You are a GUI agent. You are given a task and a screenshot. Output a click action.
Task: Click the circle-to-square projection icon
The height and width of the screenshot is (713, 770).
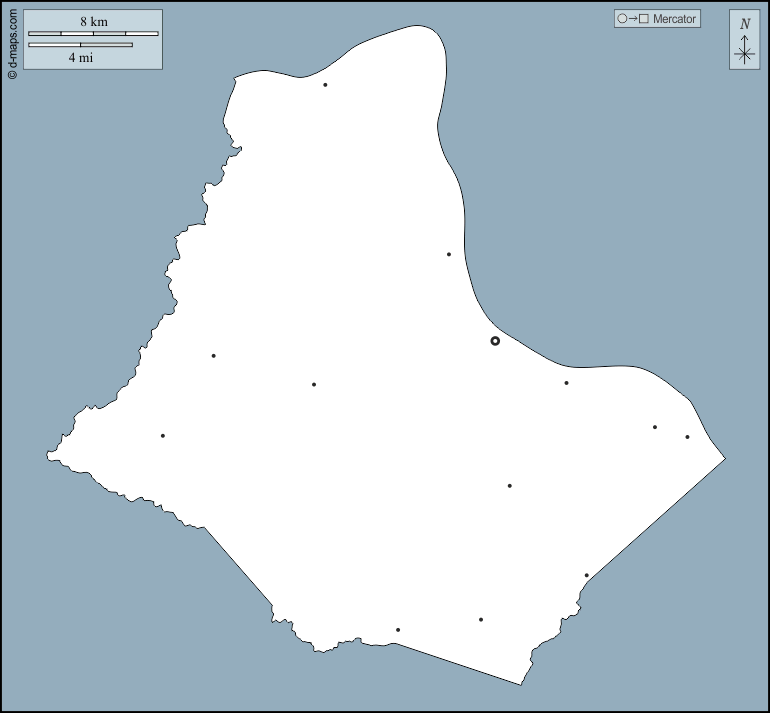pos(634,19)
